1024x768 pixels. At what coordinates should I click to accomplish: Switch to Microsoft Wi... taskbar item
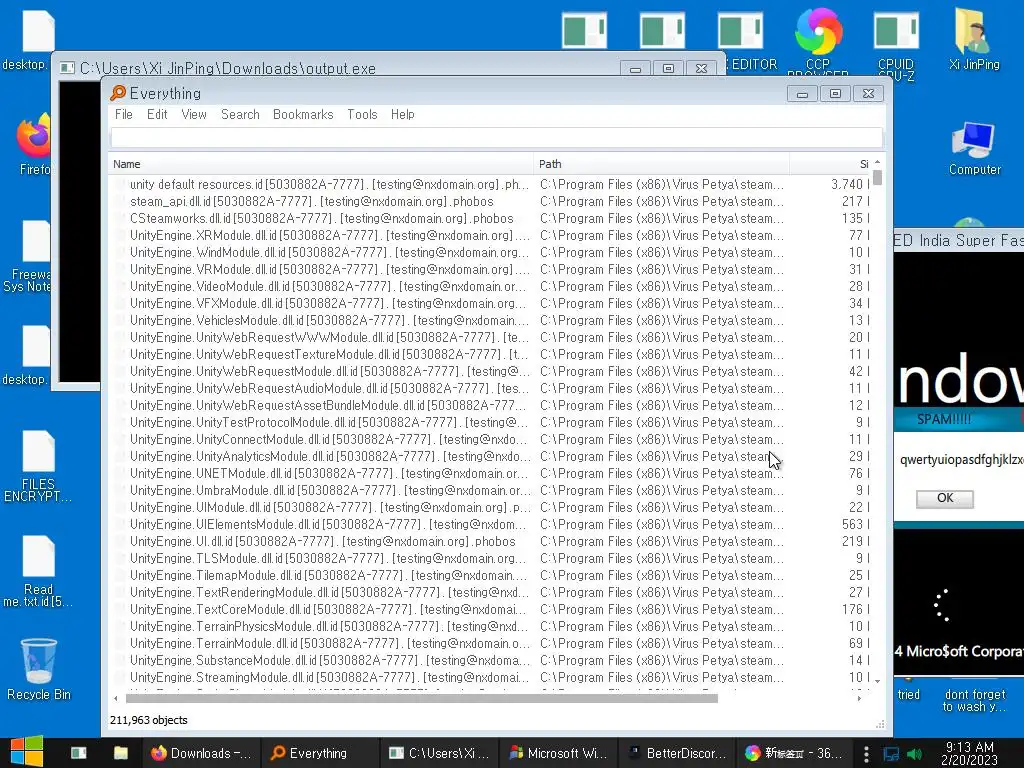click(x=558, y=753)
